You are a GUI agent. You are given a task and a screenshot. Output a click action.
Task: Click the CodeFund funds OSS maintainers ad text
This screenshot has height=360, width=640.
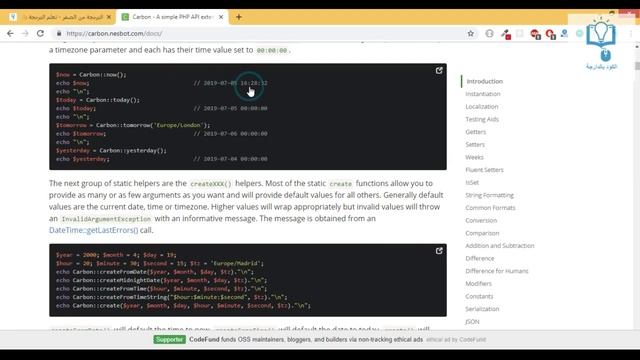click(x=306, y=340)
